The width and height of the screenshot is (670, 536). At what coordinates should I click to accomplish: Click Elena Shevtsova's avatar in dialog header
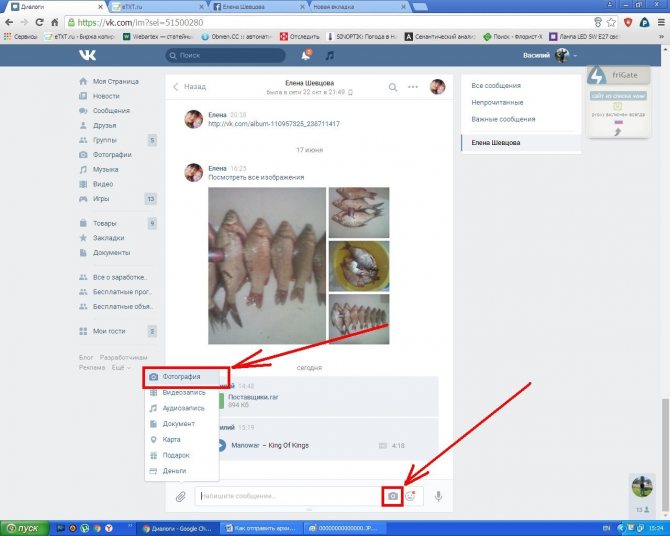tap(437, 87)
